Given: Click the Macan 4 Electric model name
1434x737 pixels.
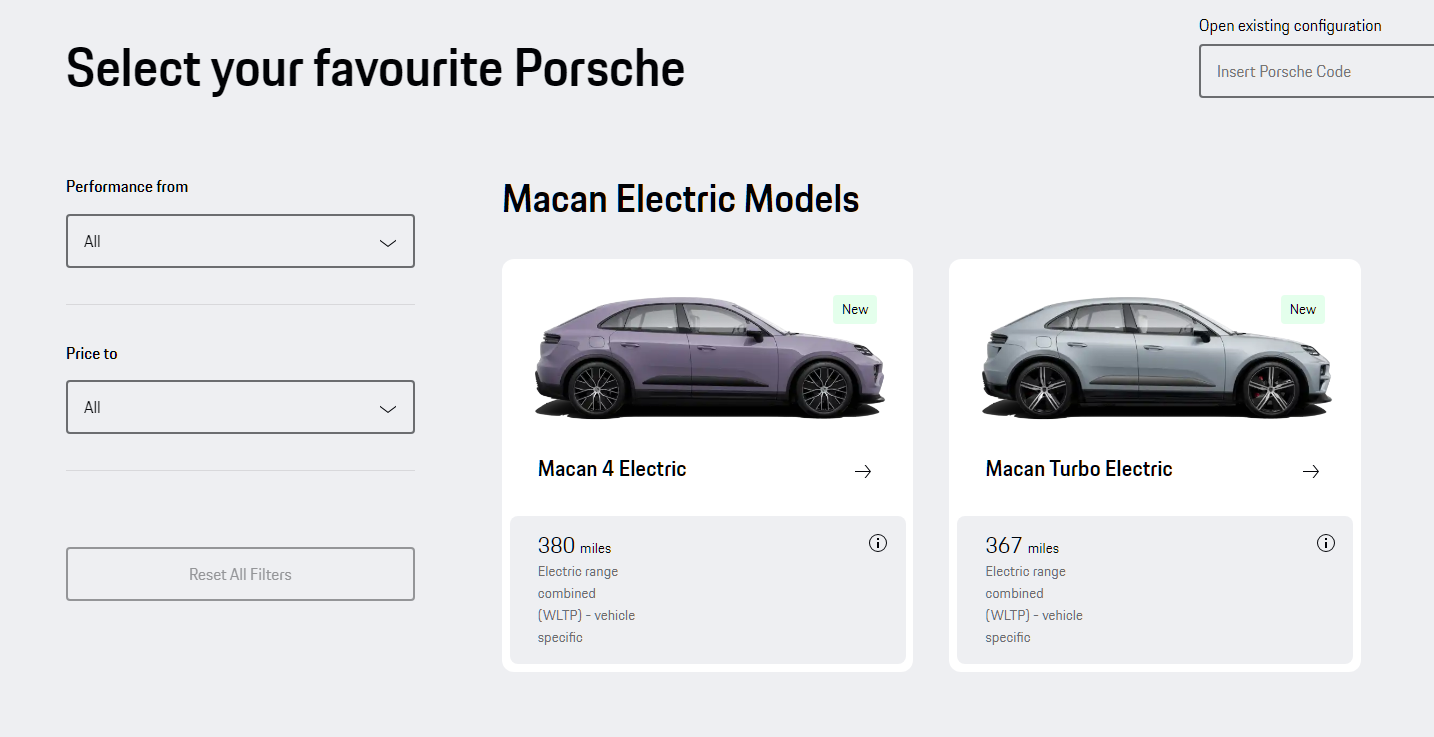Looking at the screenshot, I should click(x=612, y=468).
